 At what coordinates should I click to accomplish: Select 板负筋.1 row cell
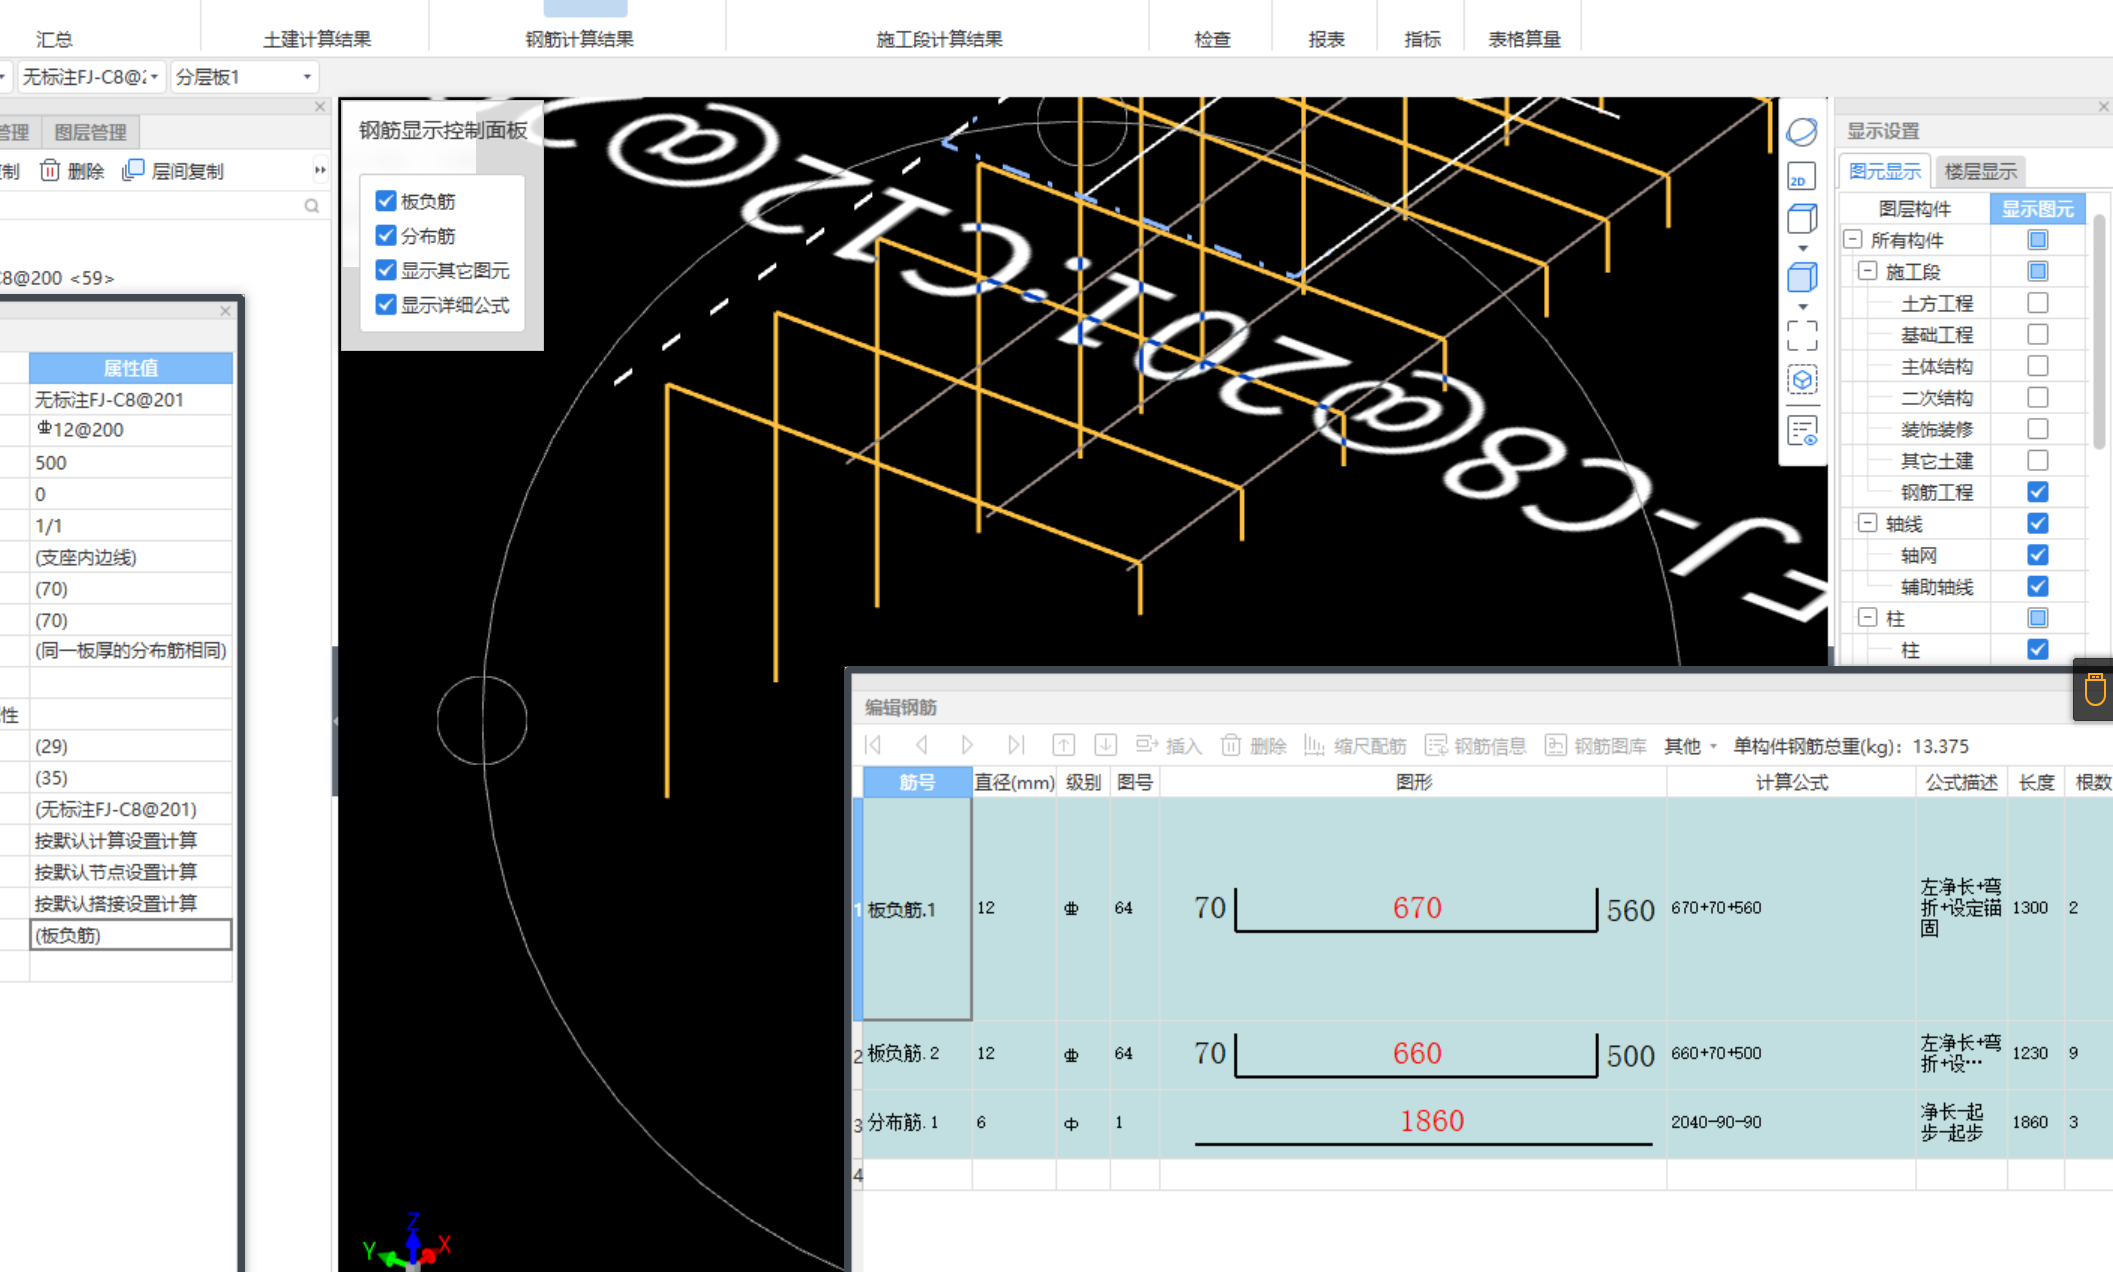coord(916,909)
